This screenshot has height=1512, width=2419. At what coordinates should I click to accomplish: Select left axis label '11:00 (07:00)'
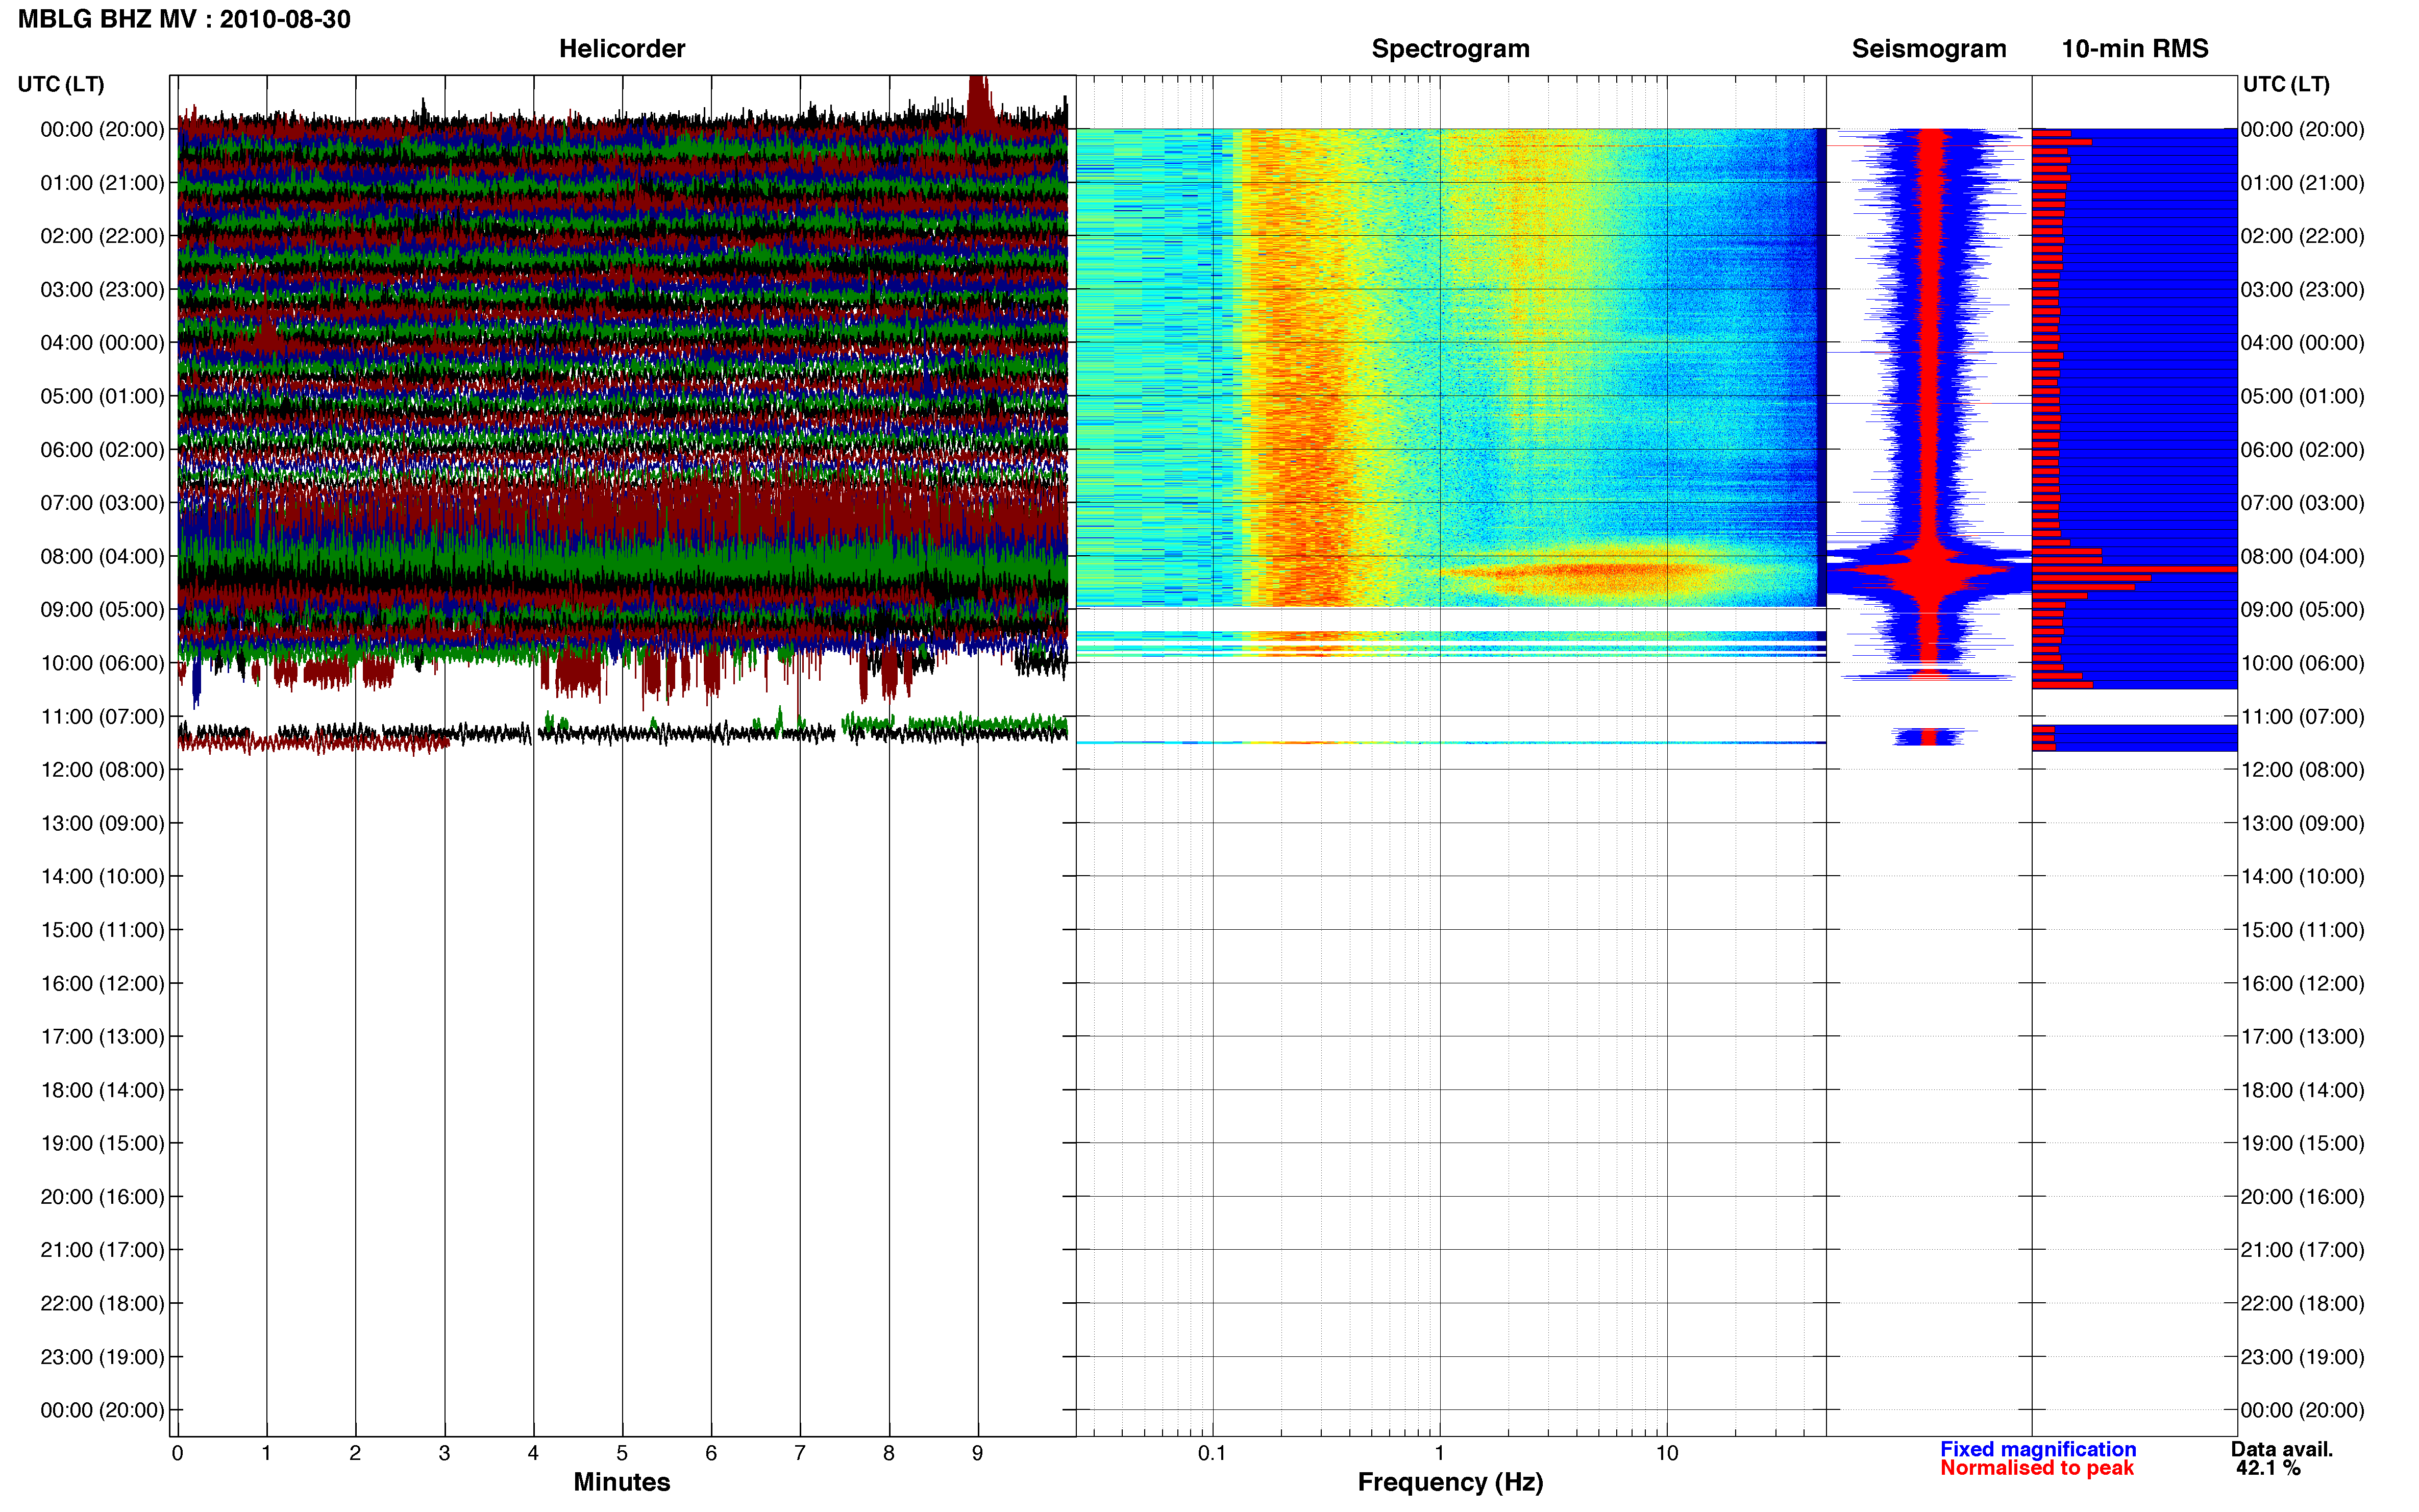(x=102, y=716)
